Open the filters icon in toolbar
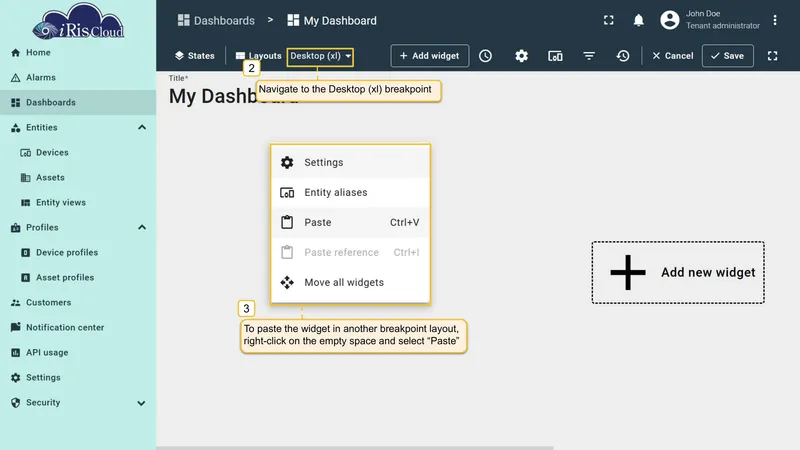Screen dimensions: 800x450 (589, 56)
